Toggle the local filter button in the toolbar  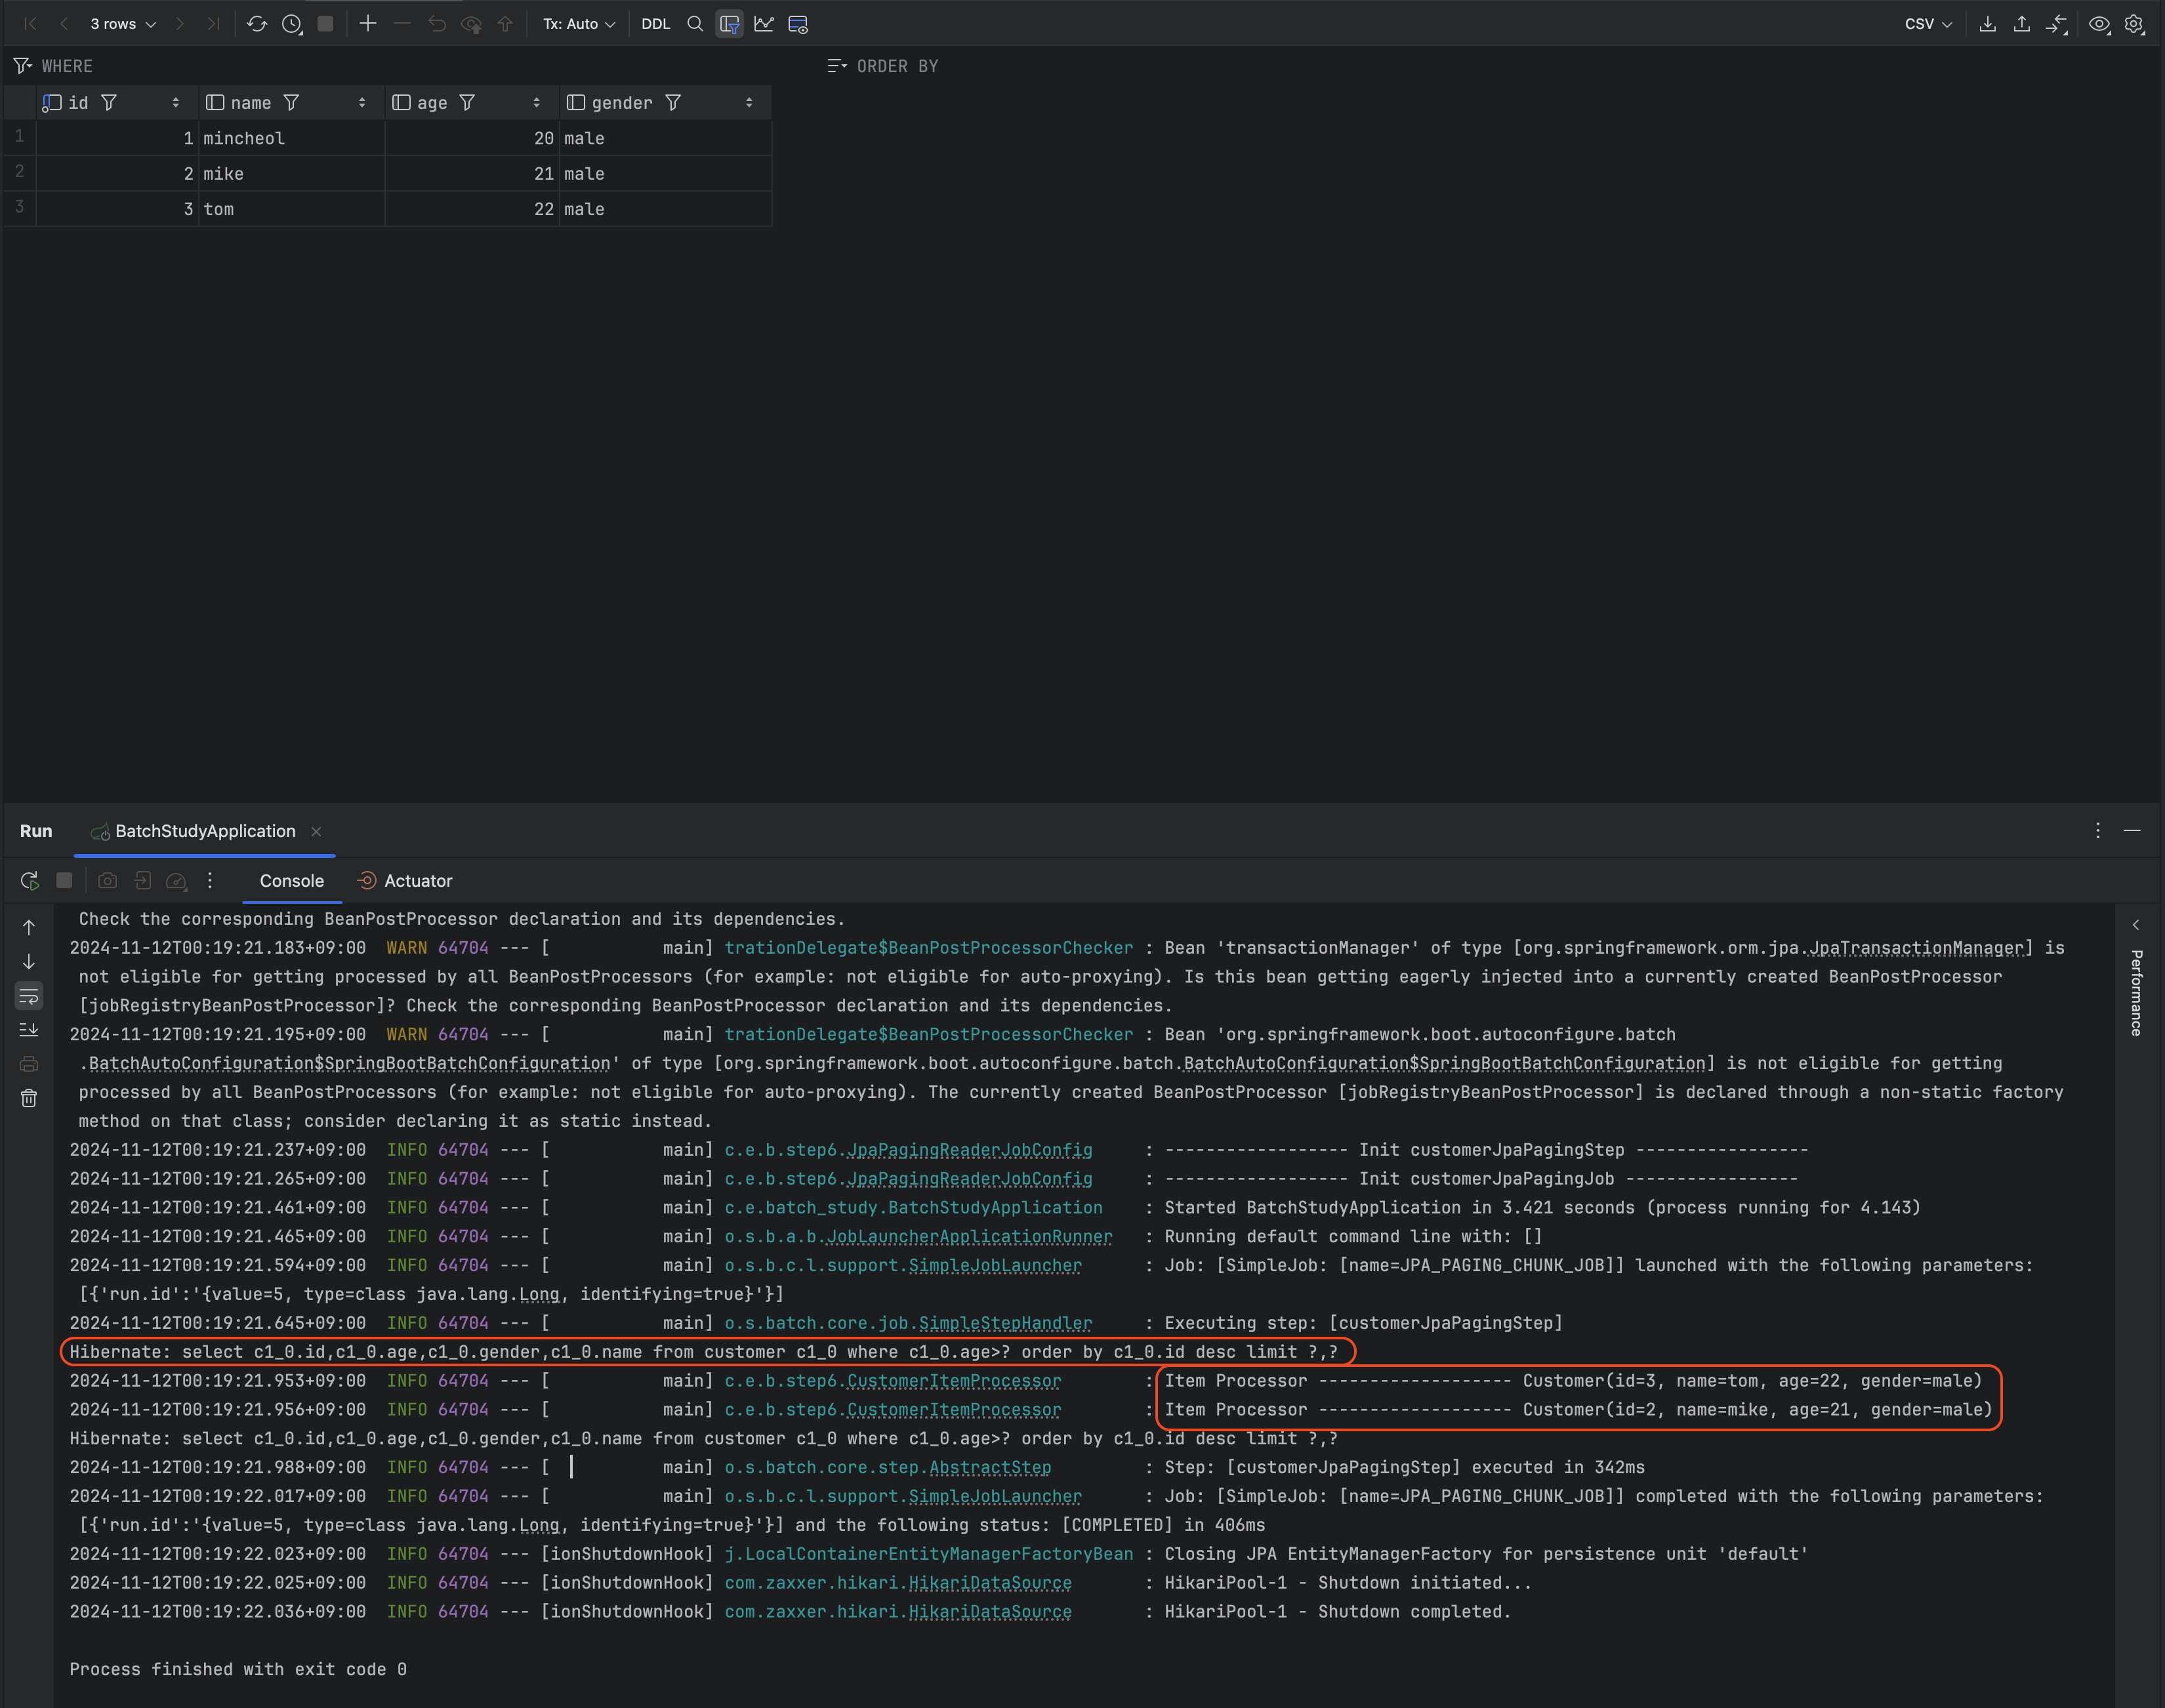(730, 24)
